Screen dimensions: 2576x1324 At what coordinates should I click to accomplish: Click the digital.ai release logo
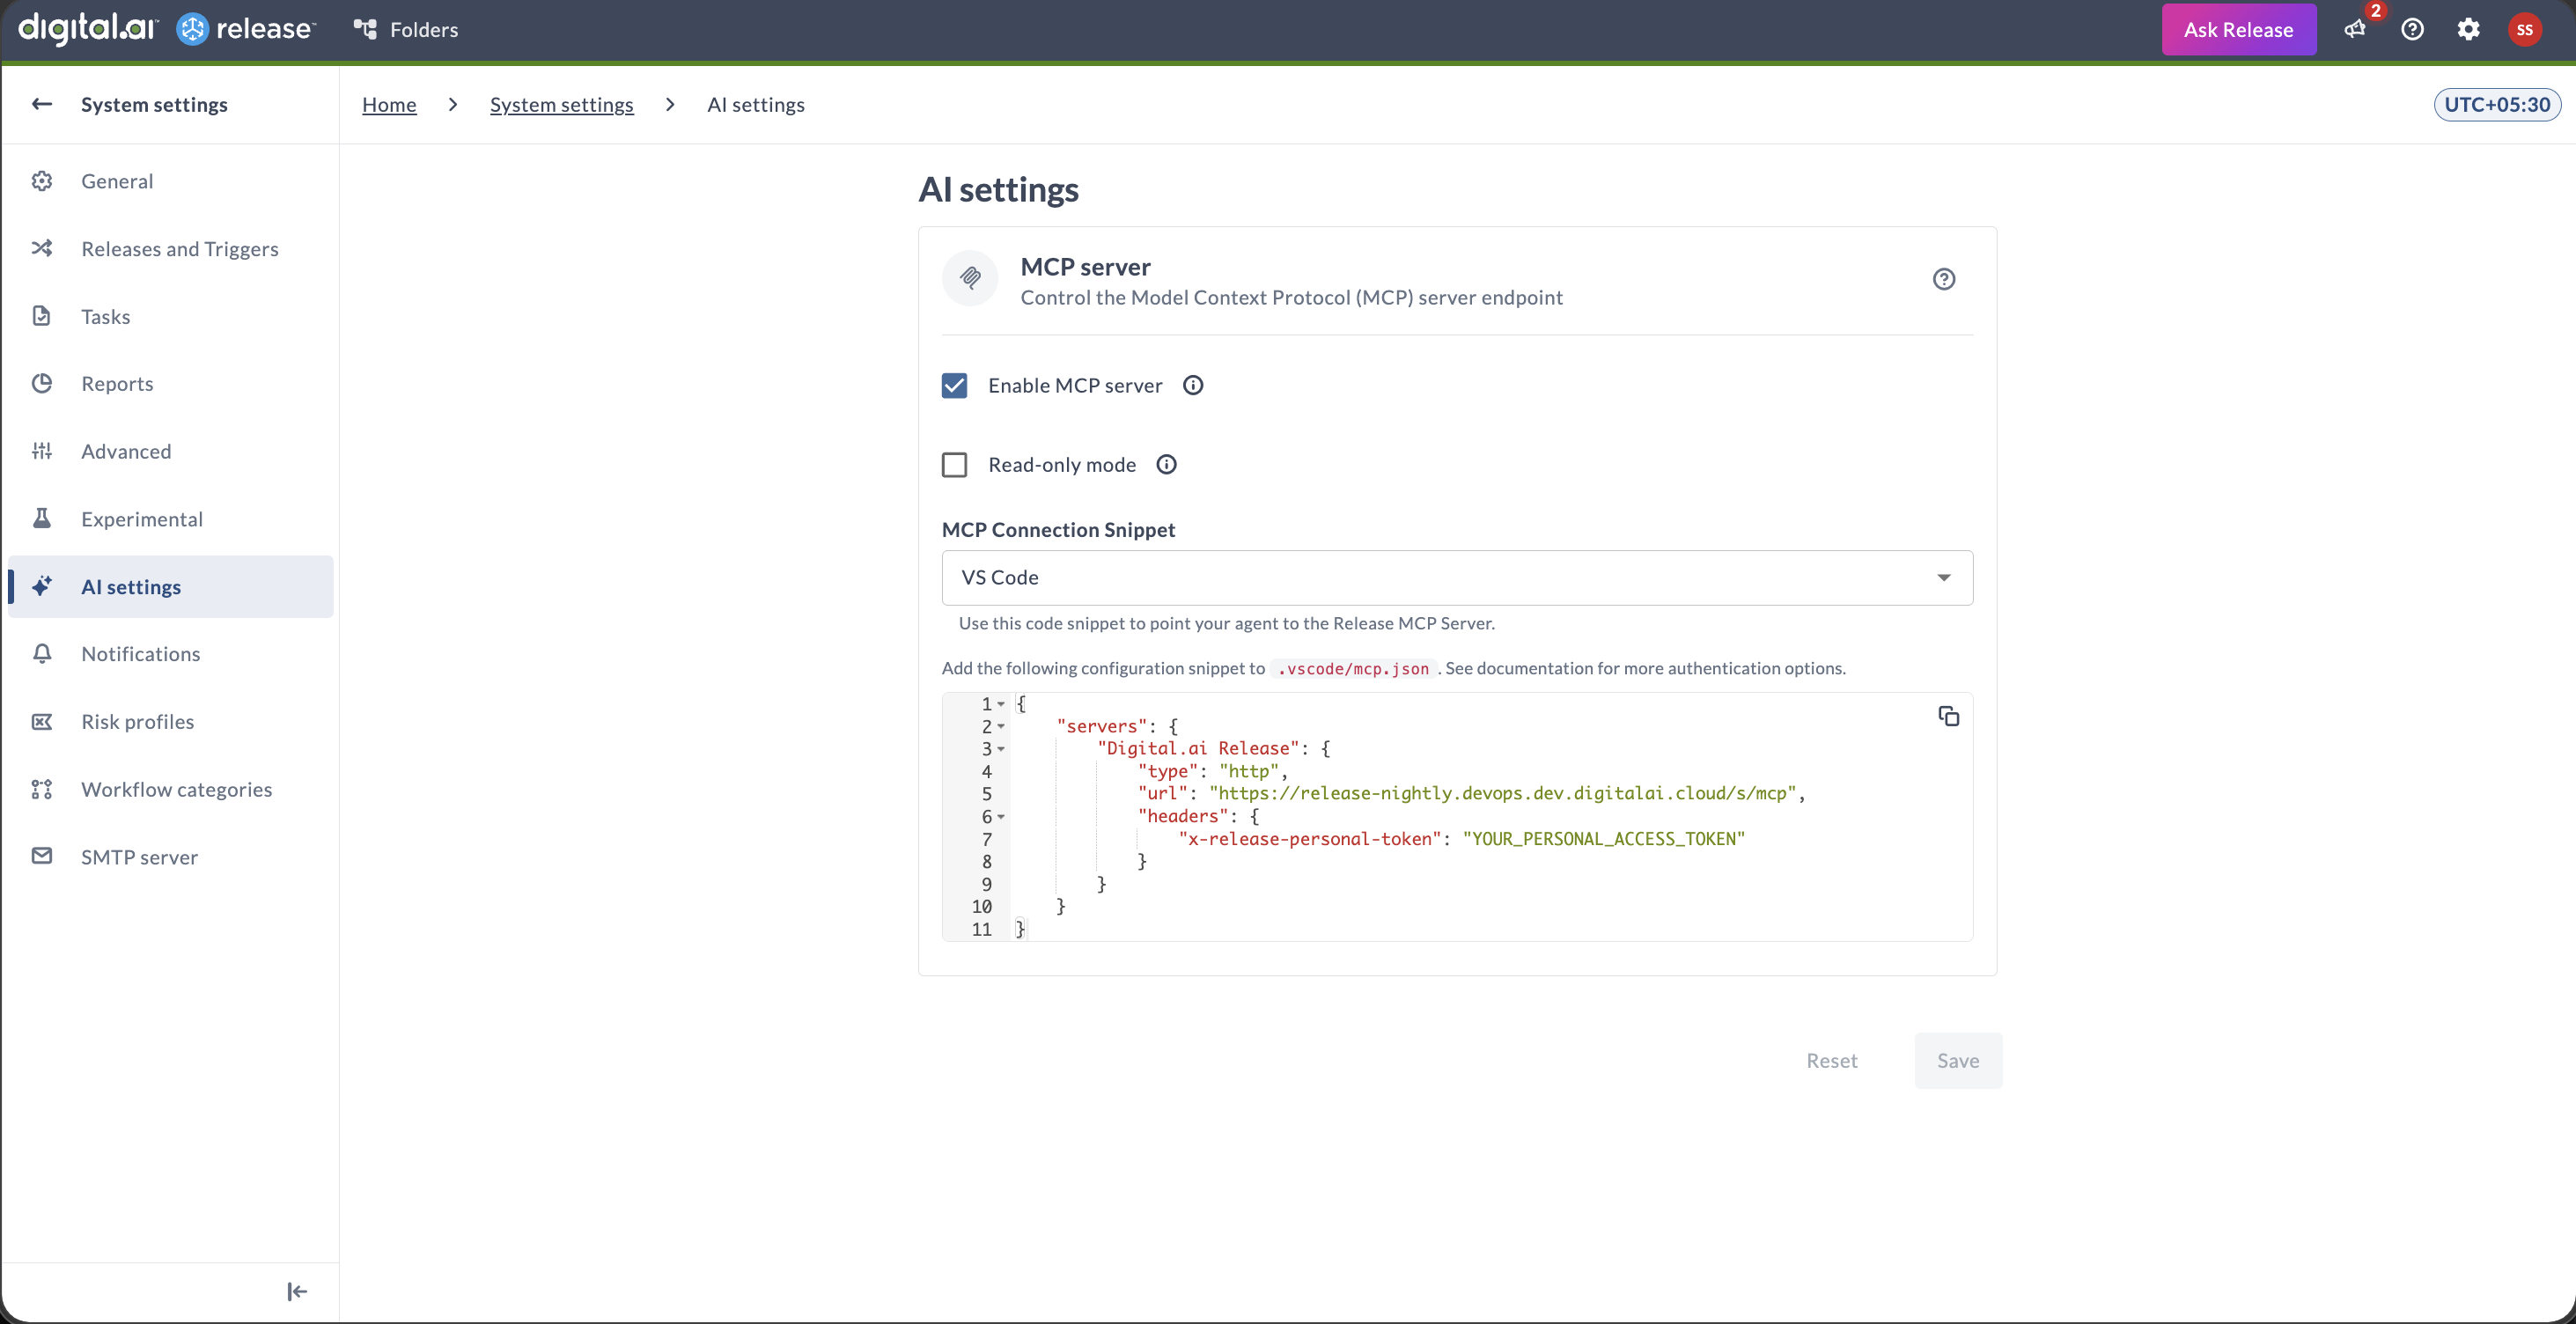[x=166, y=29]
